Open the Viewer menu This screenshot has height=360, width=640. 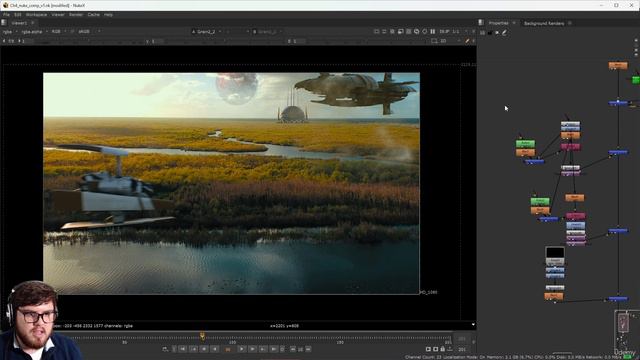[58, 14]
